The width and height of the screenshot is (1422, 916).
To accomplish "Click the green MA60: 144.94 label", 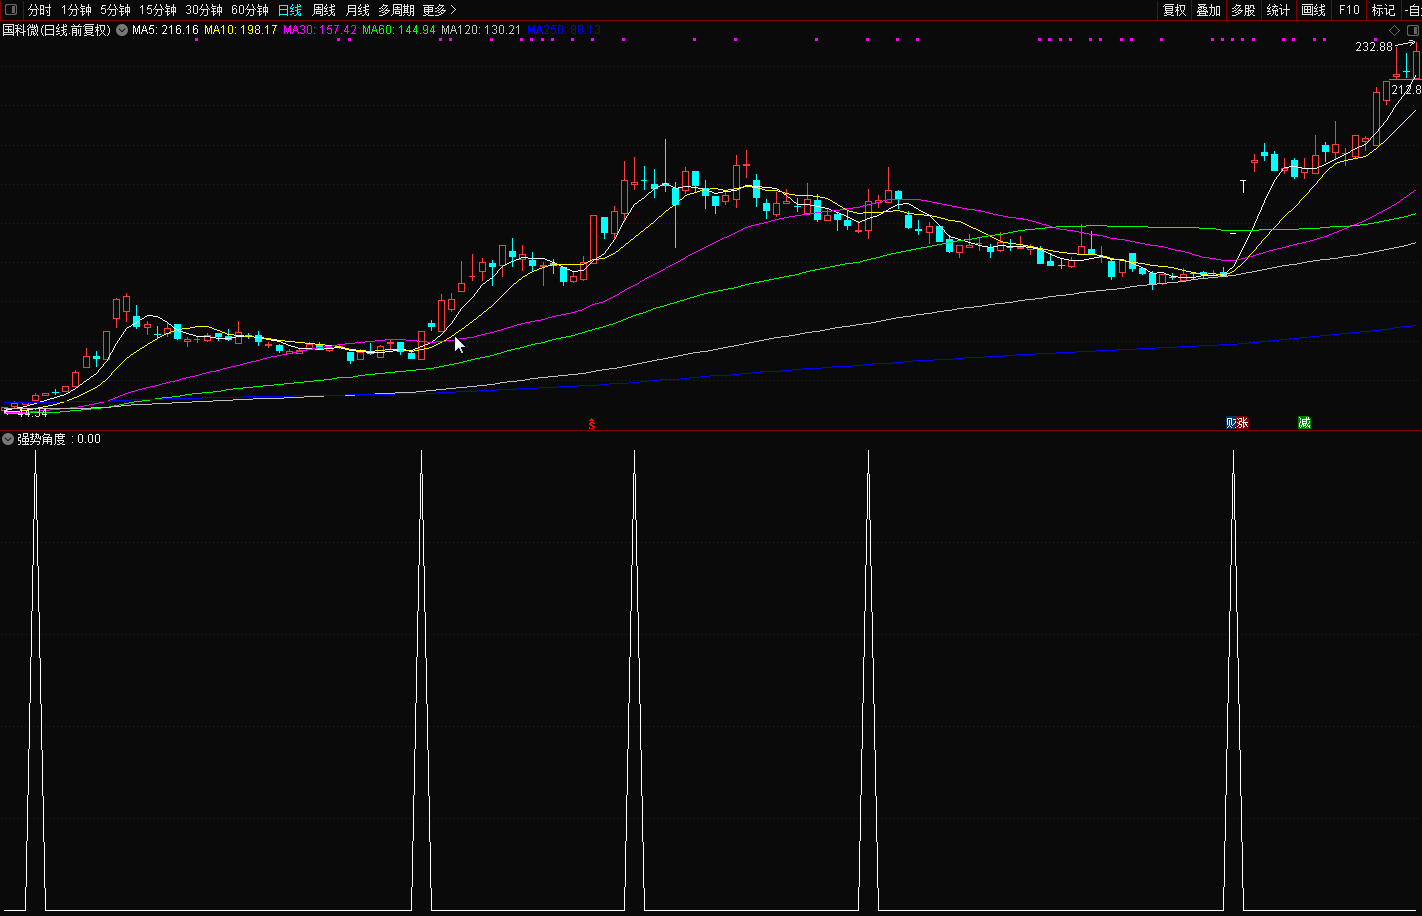I will [398, 30].
